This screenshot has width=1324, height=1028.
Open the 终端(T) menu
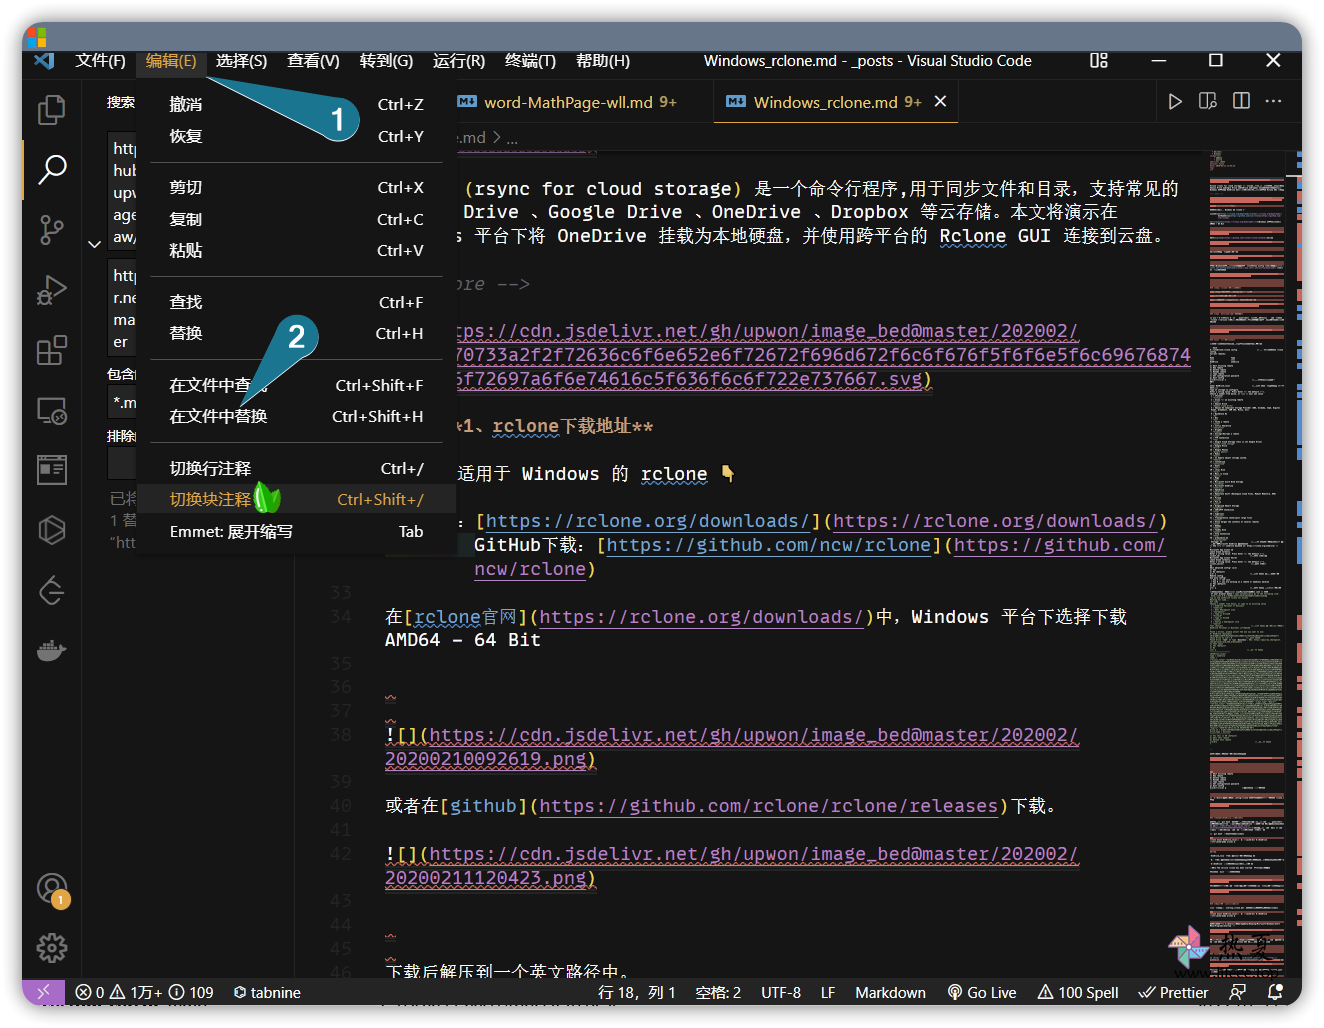coord(531,61)
